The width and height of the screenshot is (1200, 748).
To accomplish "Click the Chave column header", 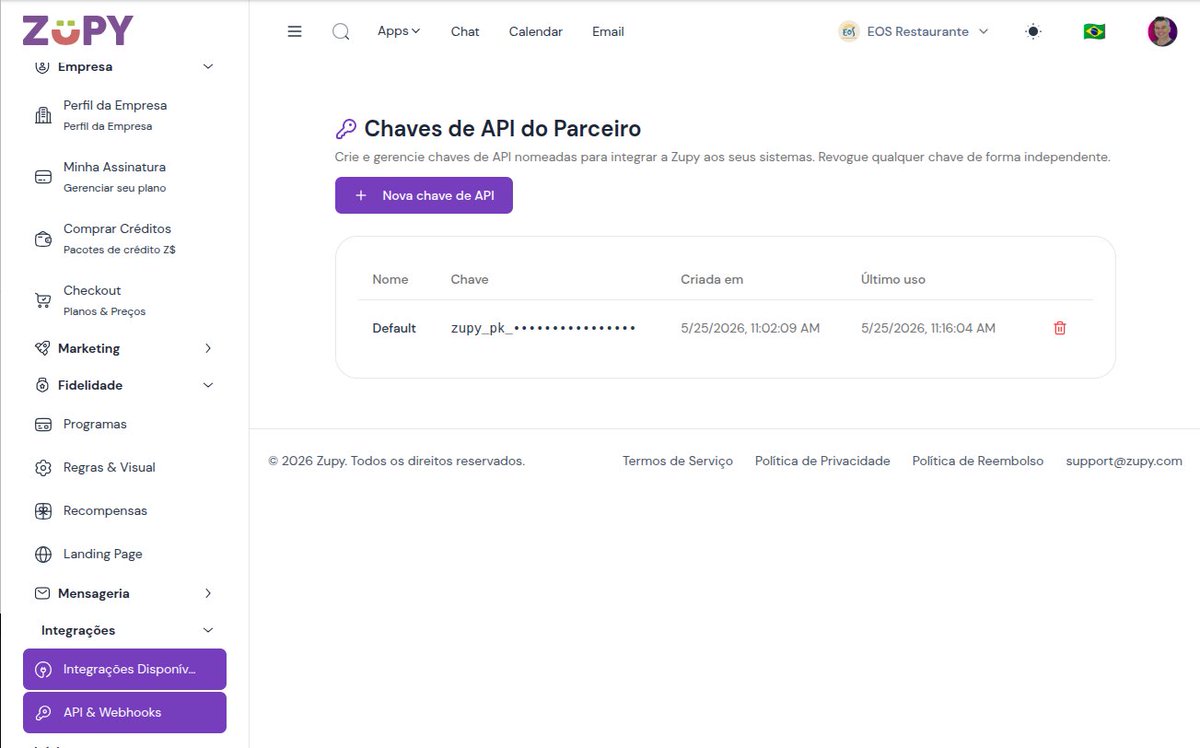I will pyautogui.click(x=469, y=279).
